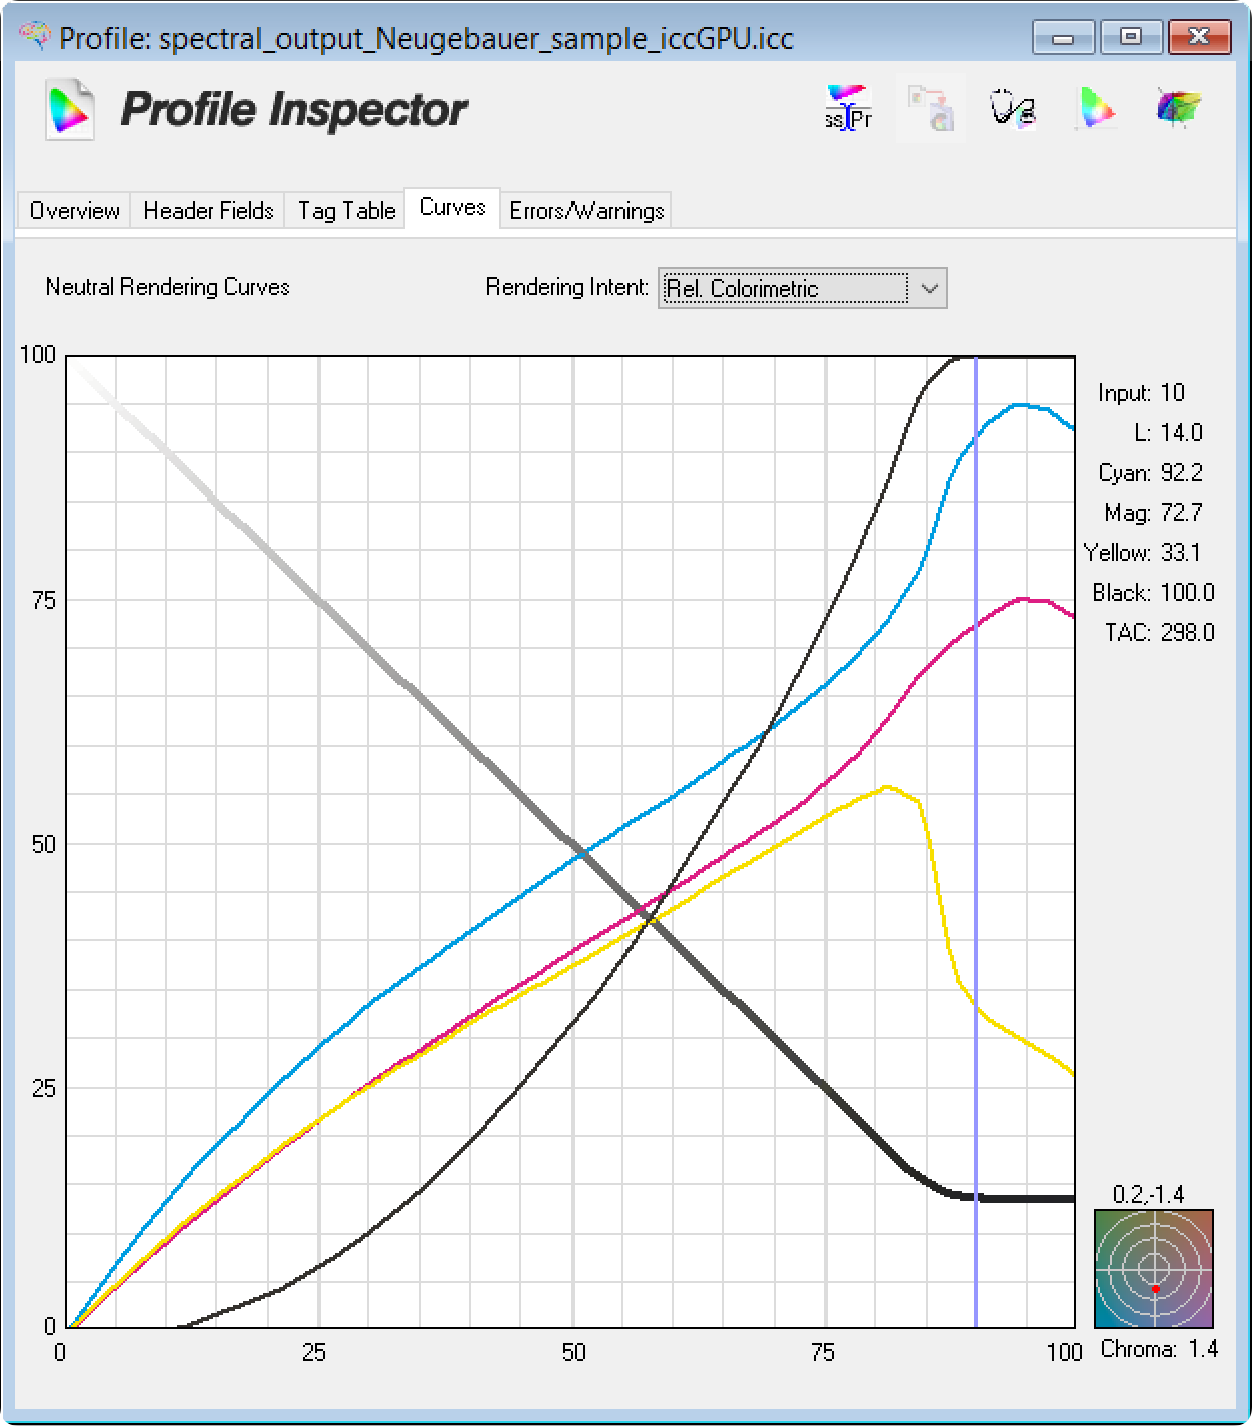Click the chroma target crosshair indicator
Viewport: 1252px width, 1426px height.
click(x=1154, y=1268)
